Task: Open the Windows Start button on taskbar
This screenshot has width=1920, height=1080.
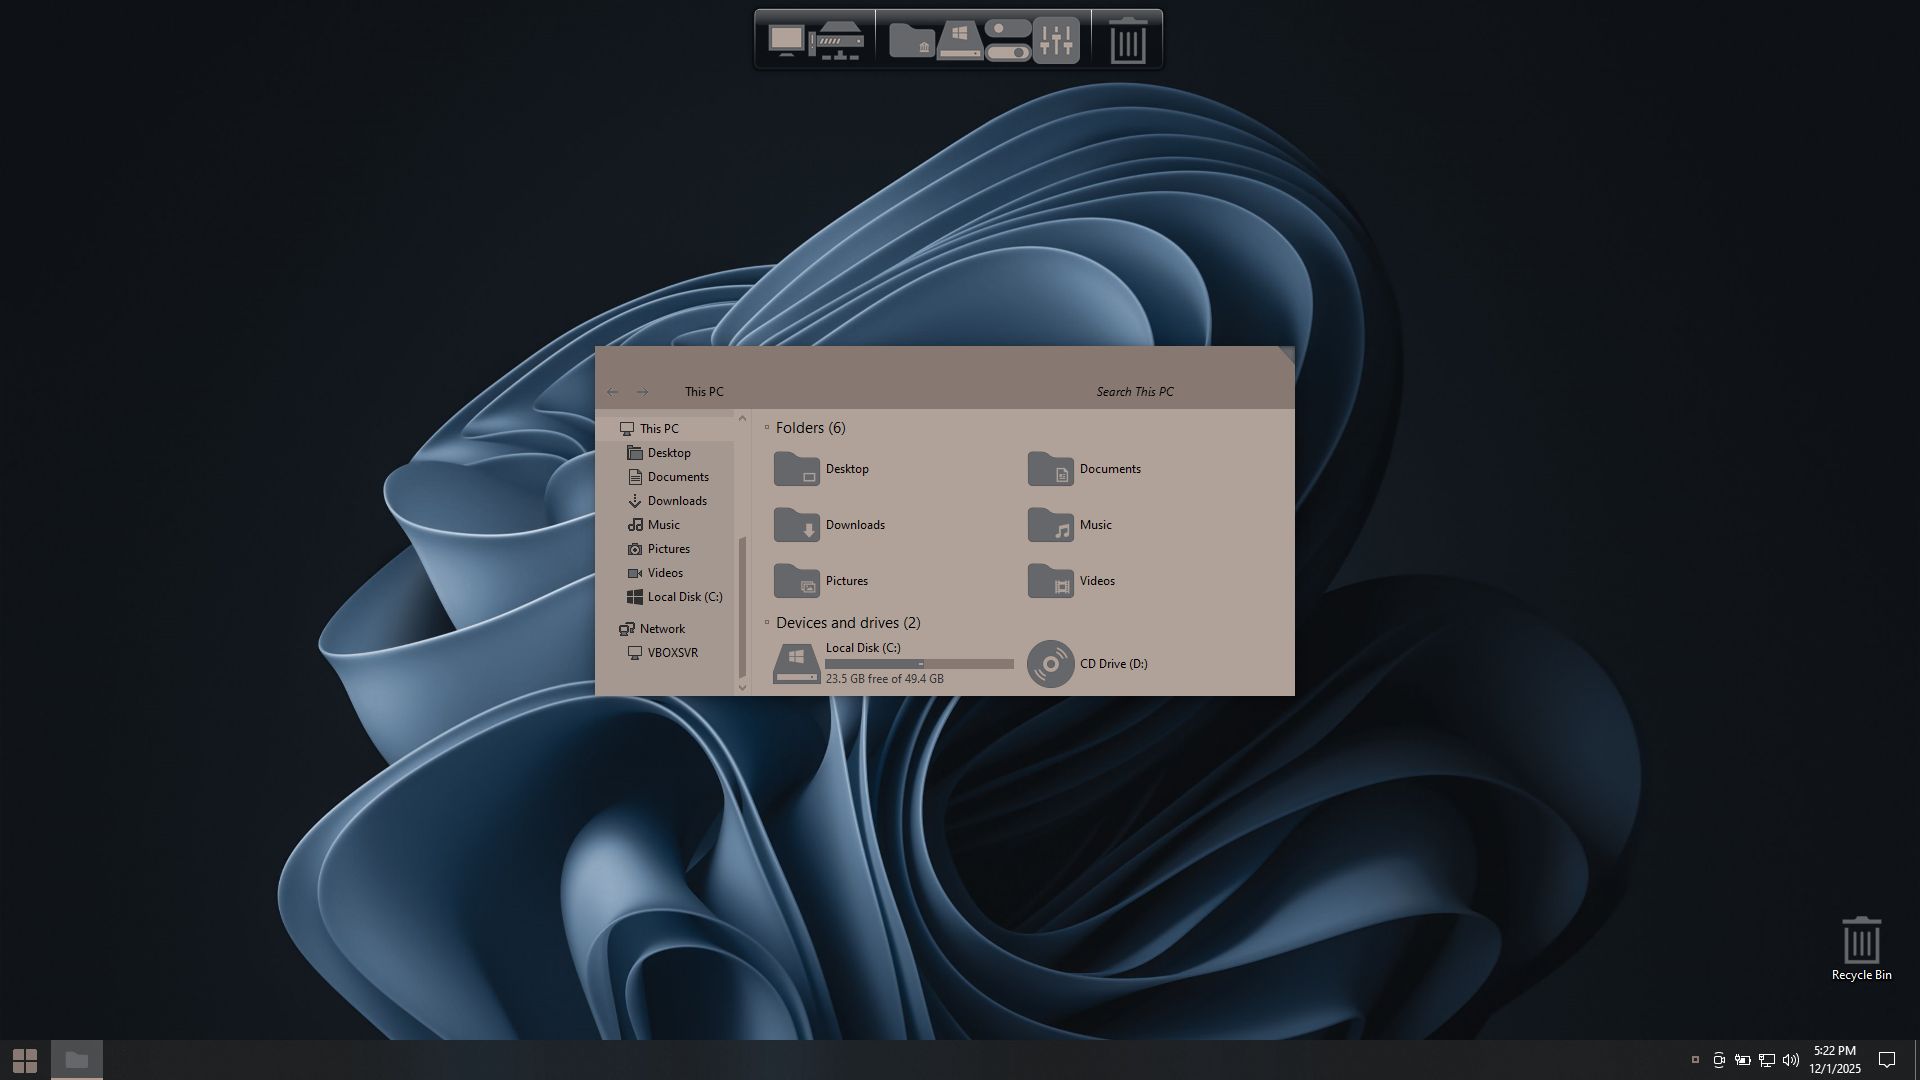Action: pos(25,1060)
